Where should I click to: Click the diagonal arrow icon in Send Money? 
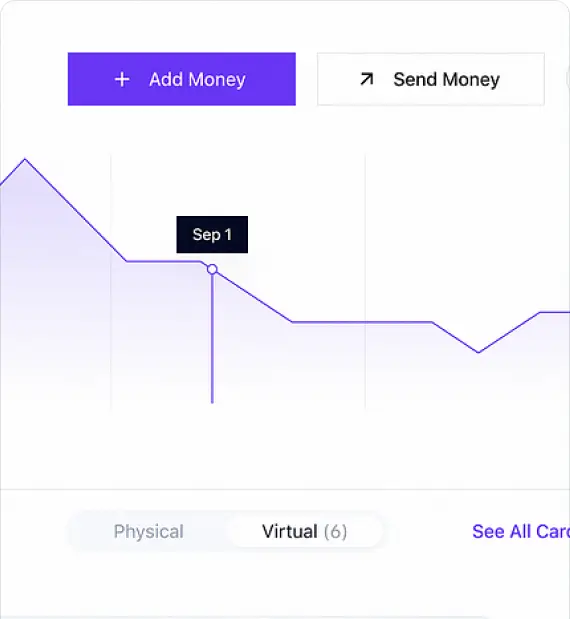coord(366,79)
